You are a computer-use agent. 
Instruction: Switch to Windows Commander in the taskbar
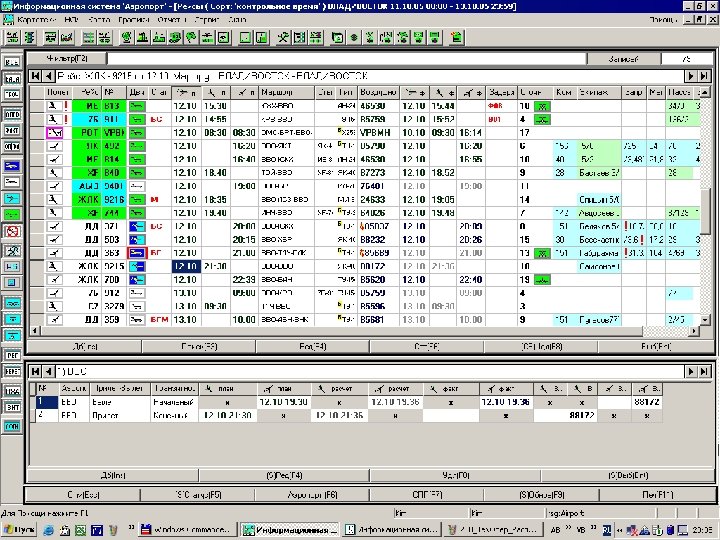[187, 530]
